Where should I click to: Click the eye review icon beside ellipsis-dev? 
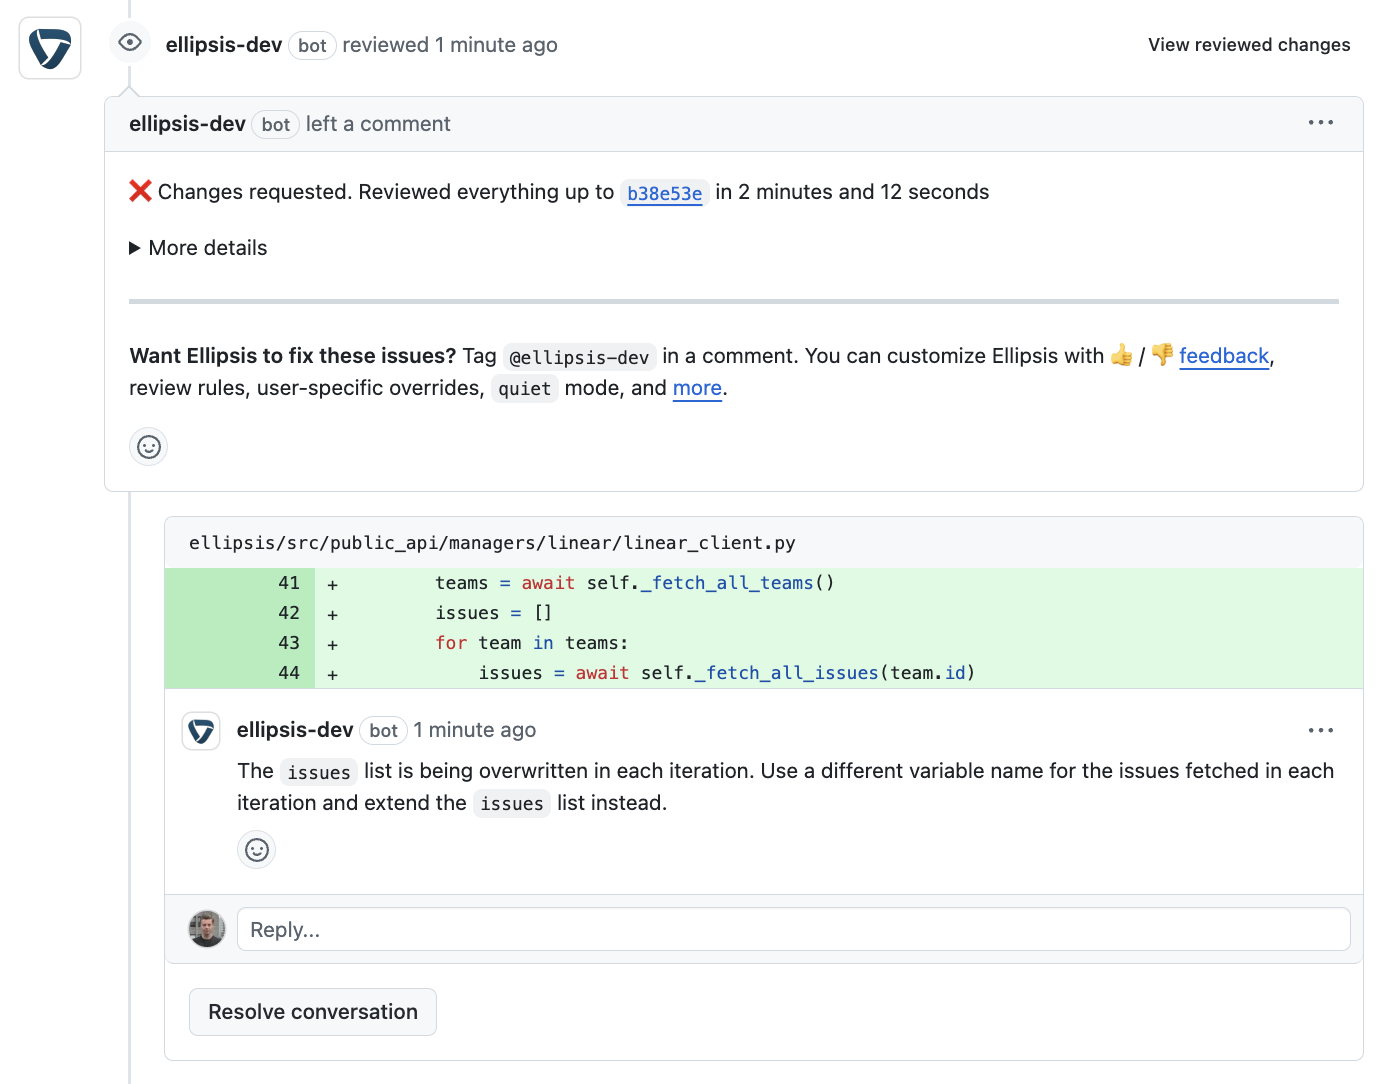tap(129, 42)
